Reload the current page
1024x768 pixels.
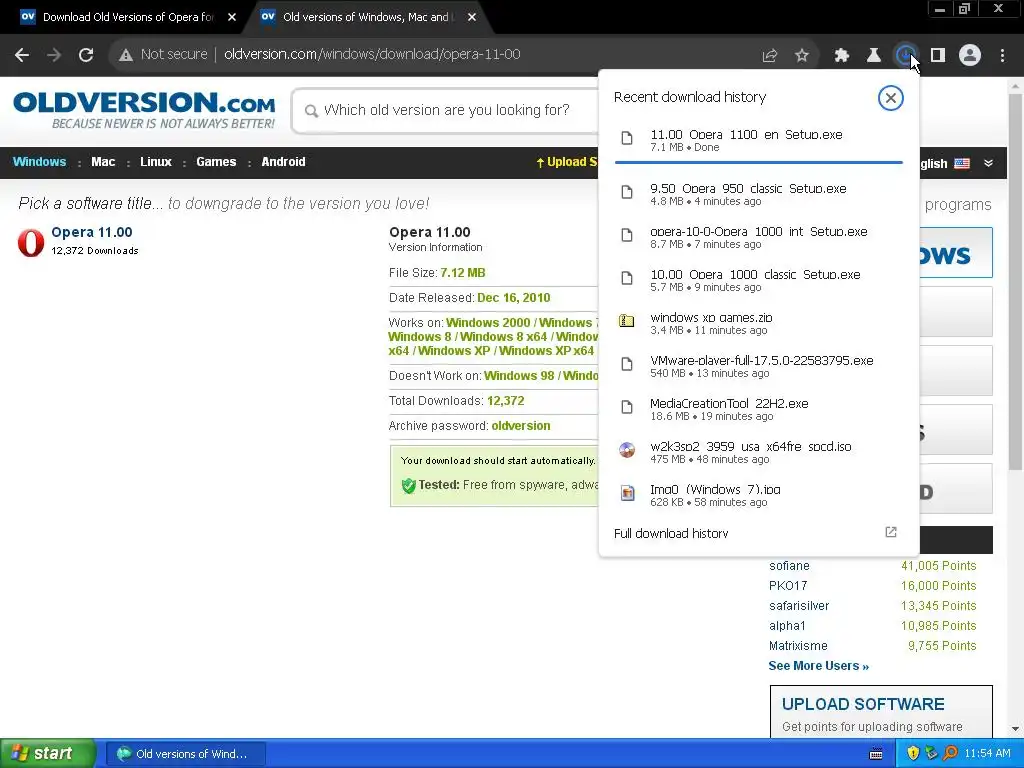[86, 55]
